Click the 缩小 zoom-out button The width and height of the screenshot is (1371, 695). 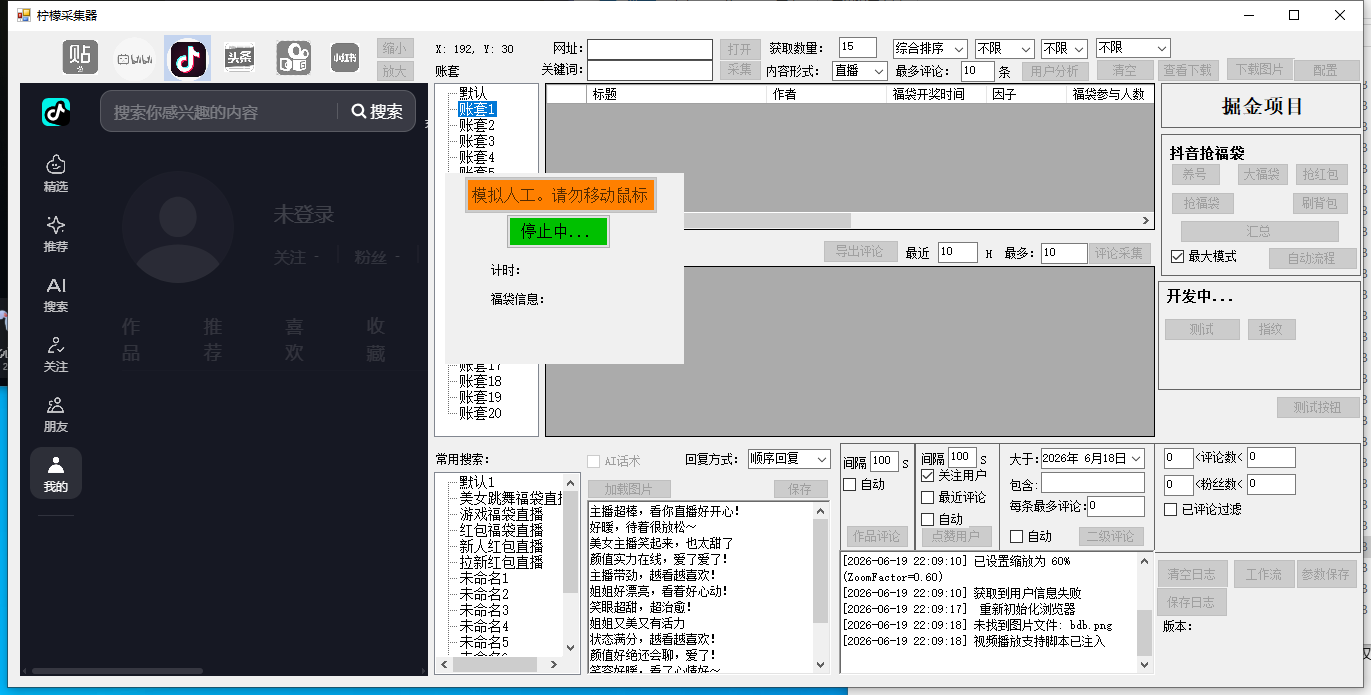pyautogui.click(x=394, y=48)
